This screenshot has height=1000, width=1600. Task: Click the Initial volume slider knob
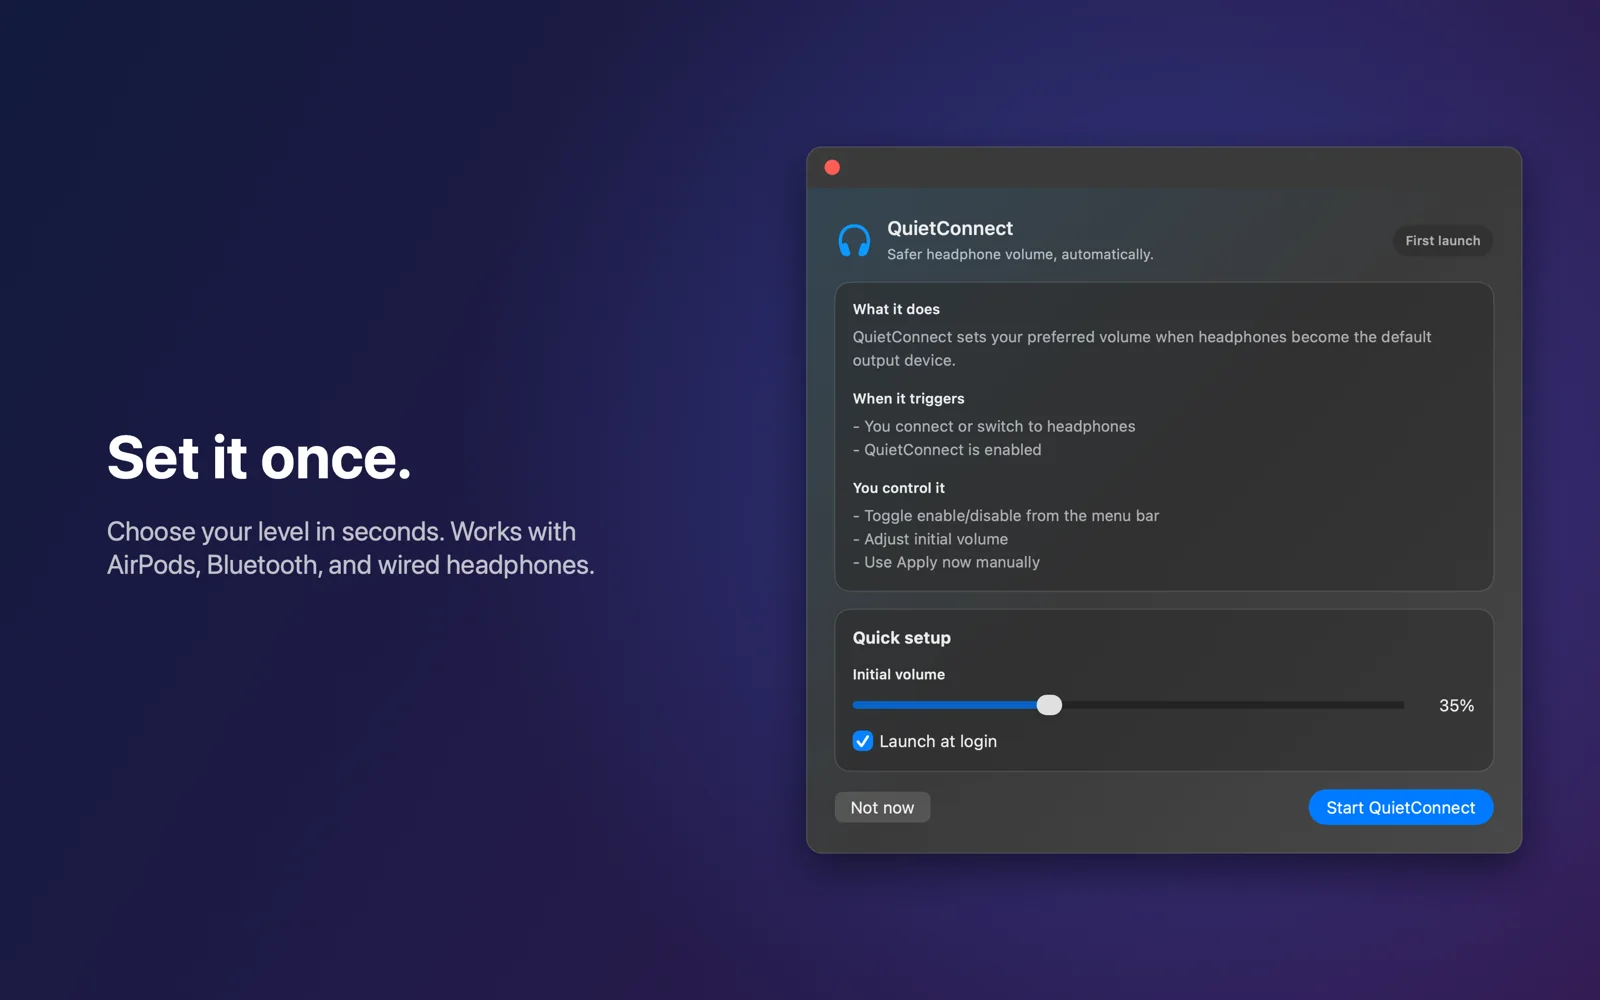tap(1049, 705)
